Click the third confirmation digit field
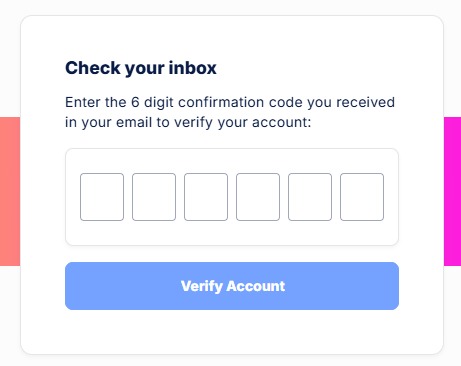 (206, 197)
